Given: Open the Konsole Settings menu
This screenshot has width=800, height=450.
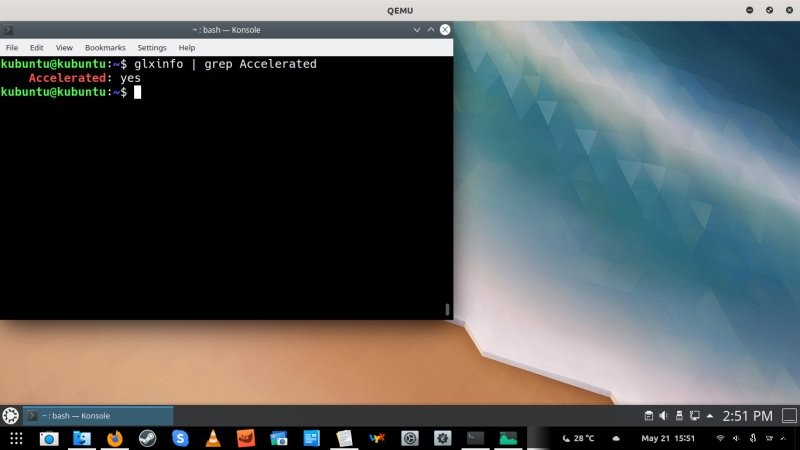Looking at the screenshot, I should point(152,47).
